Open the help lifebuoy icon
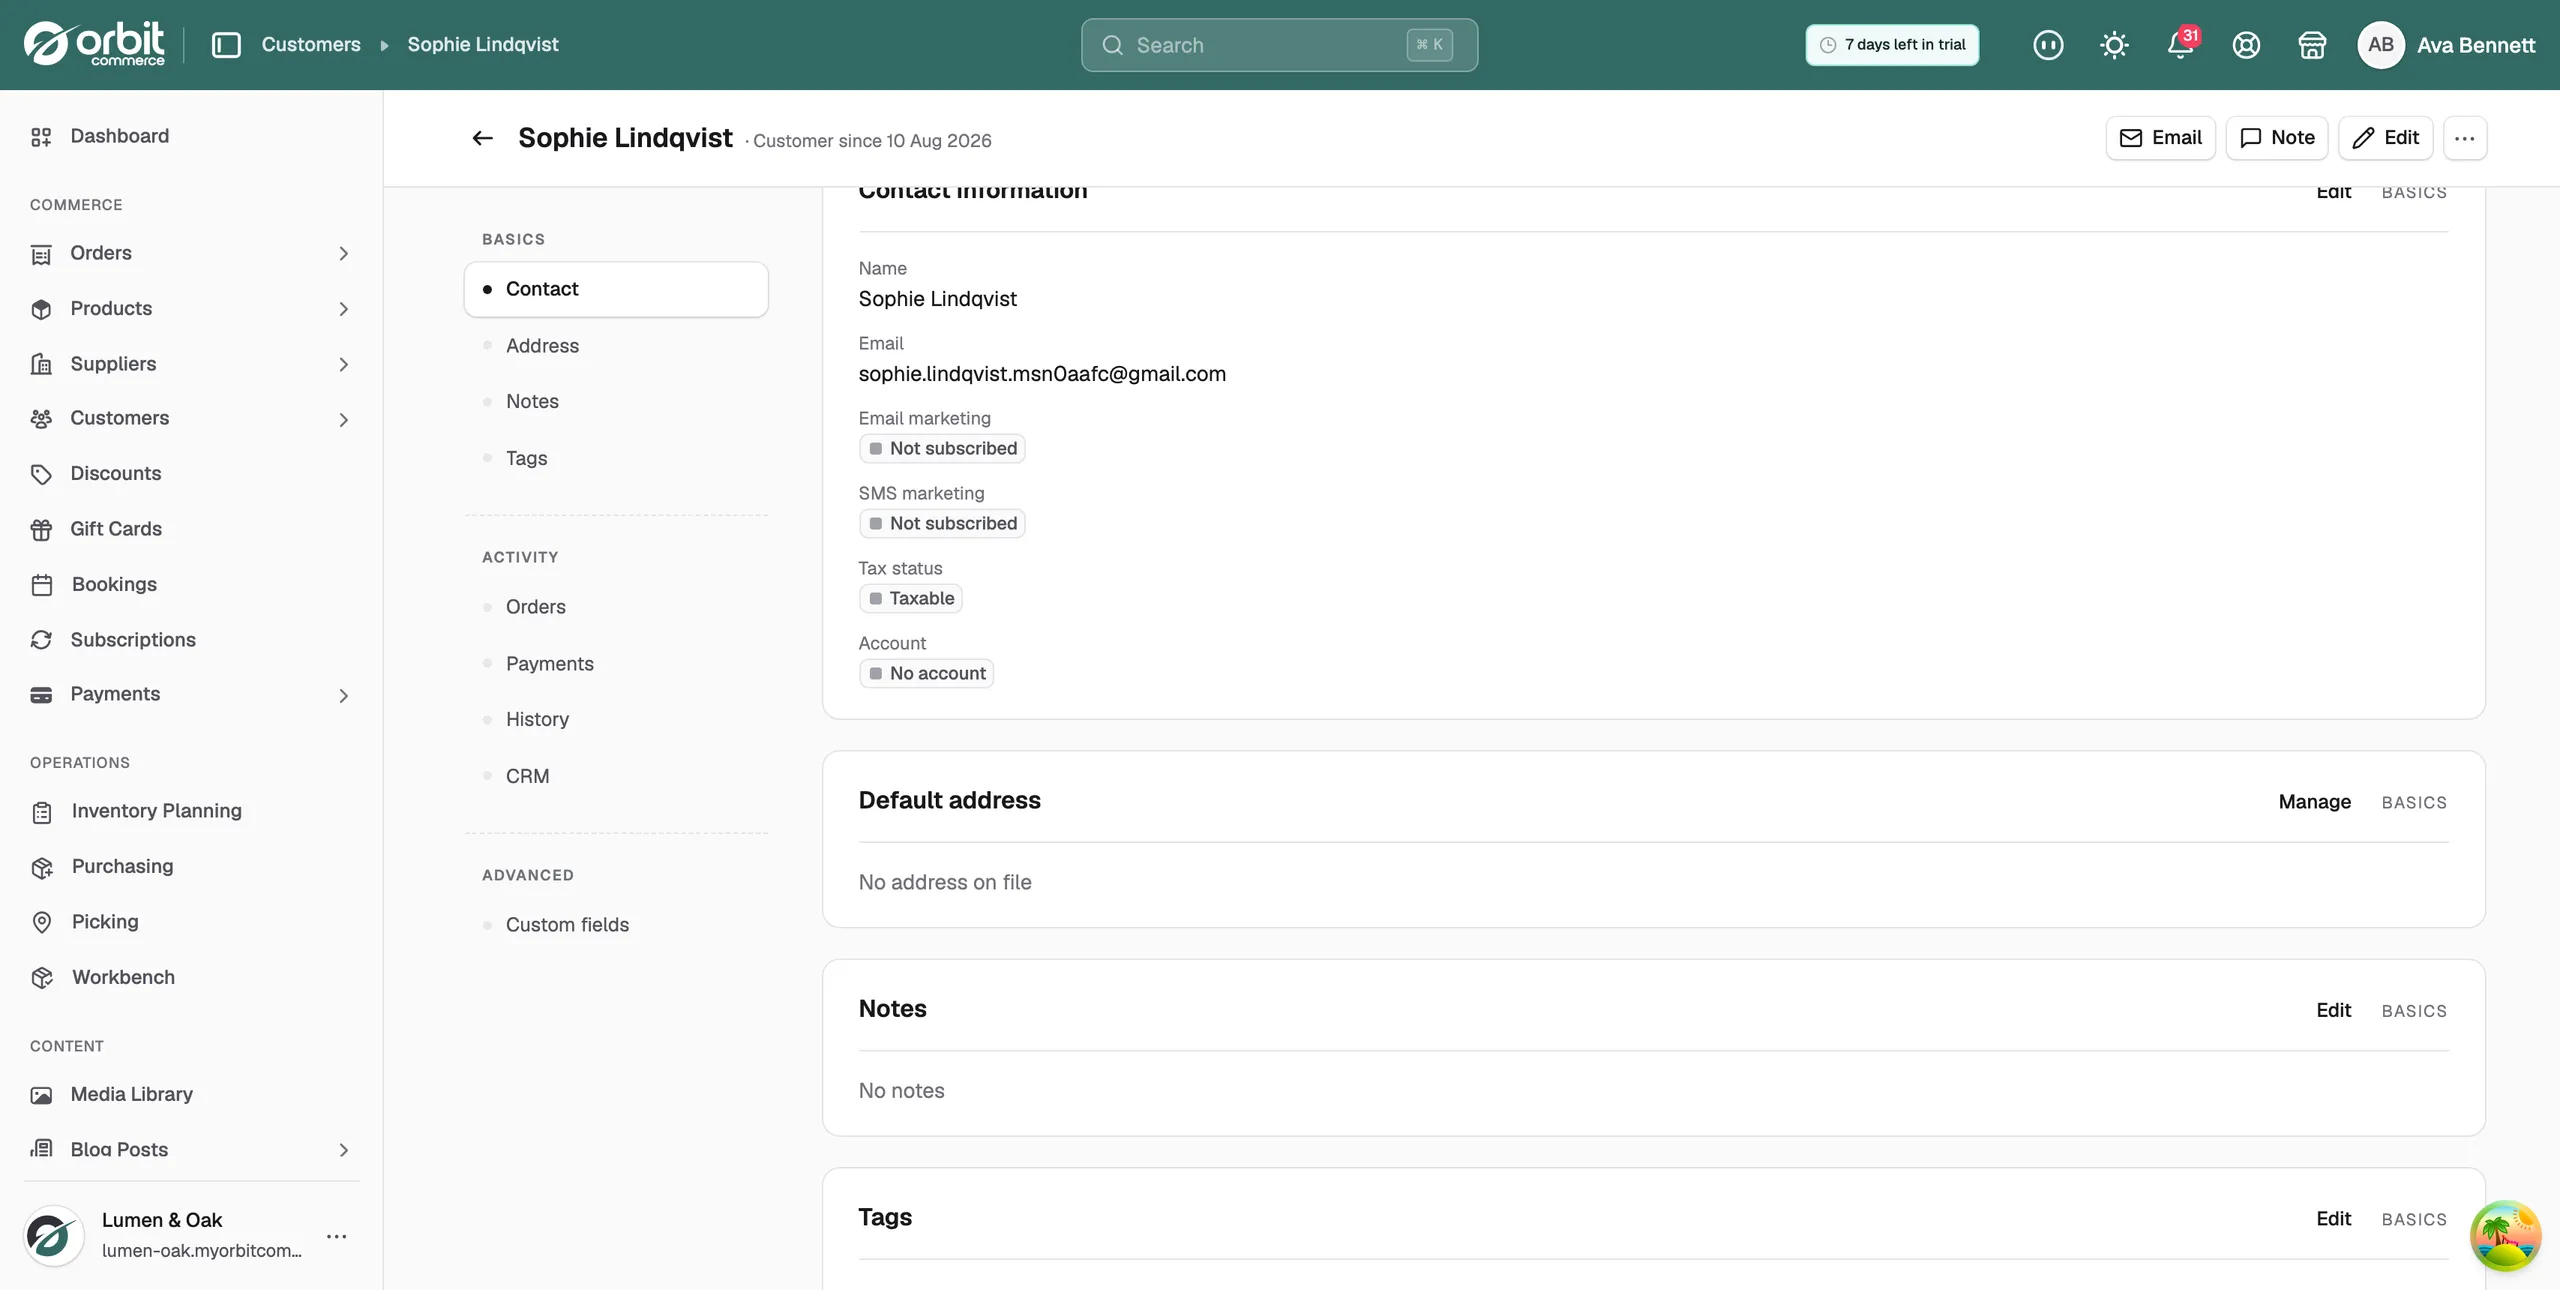2560x1290 pixels. click(x=2246, y=45)
